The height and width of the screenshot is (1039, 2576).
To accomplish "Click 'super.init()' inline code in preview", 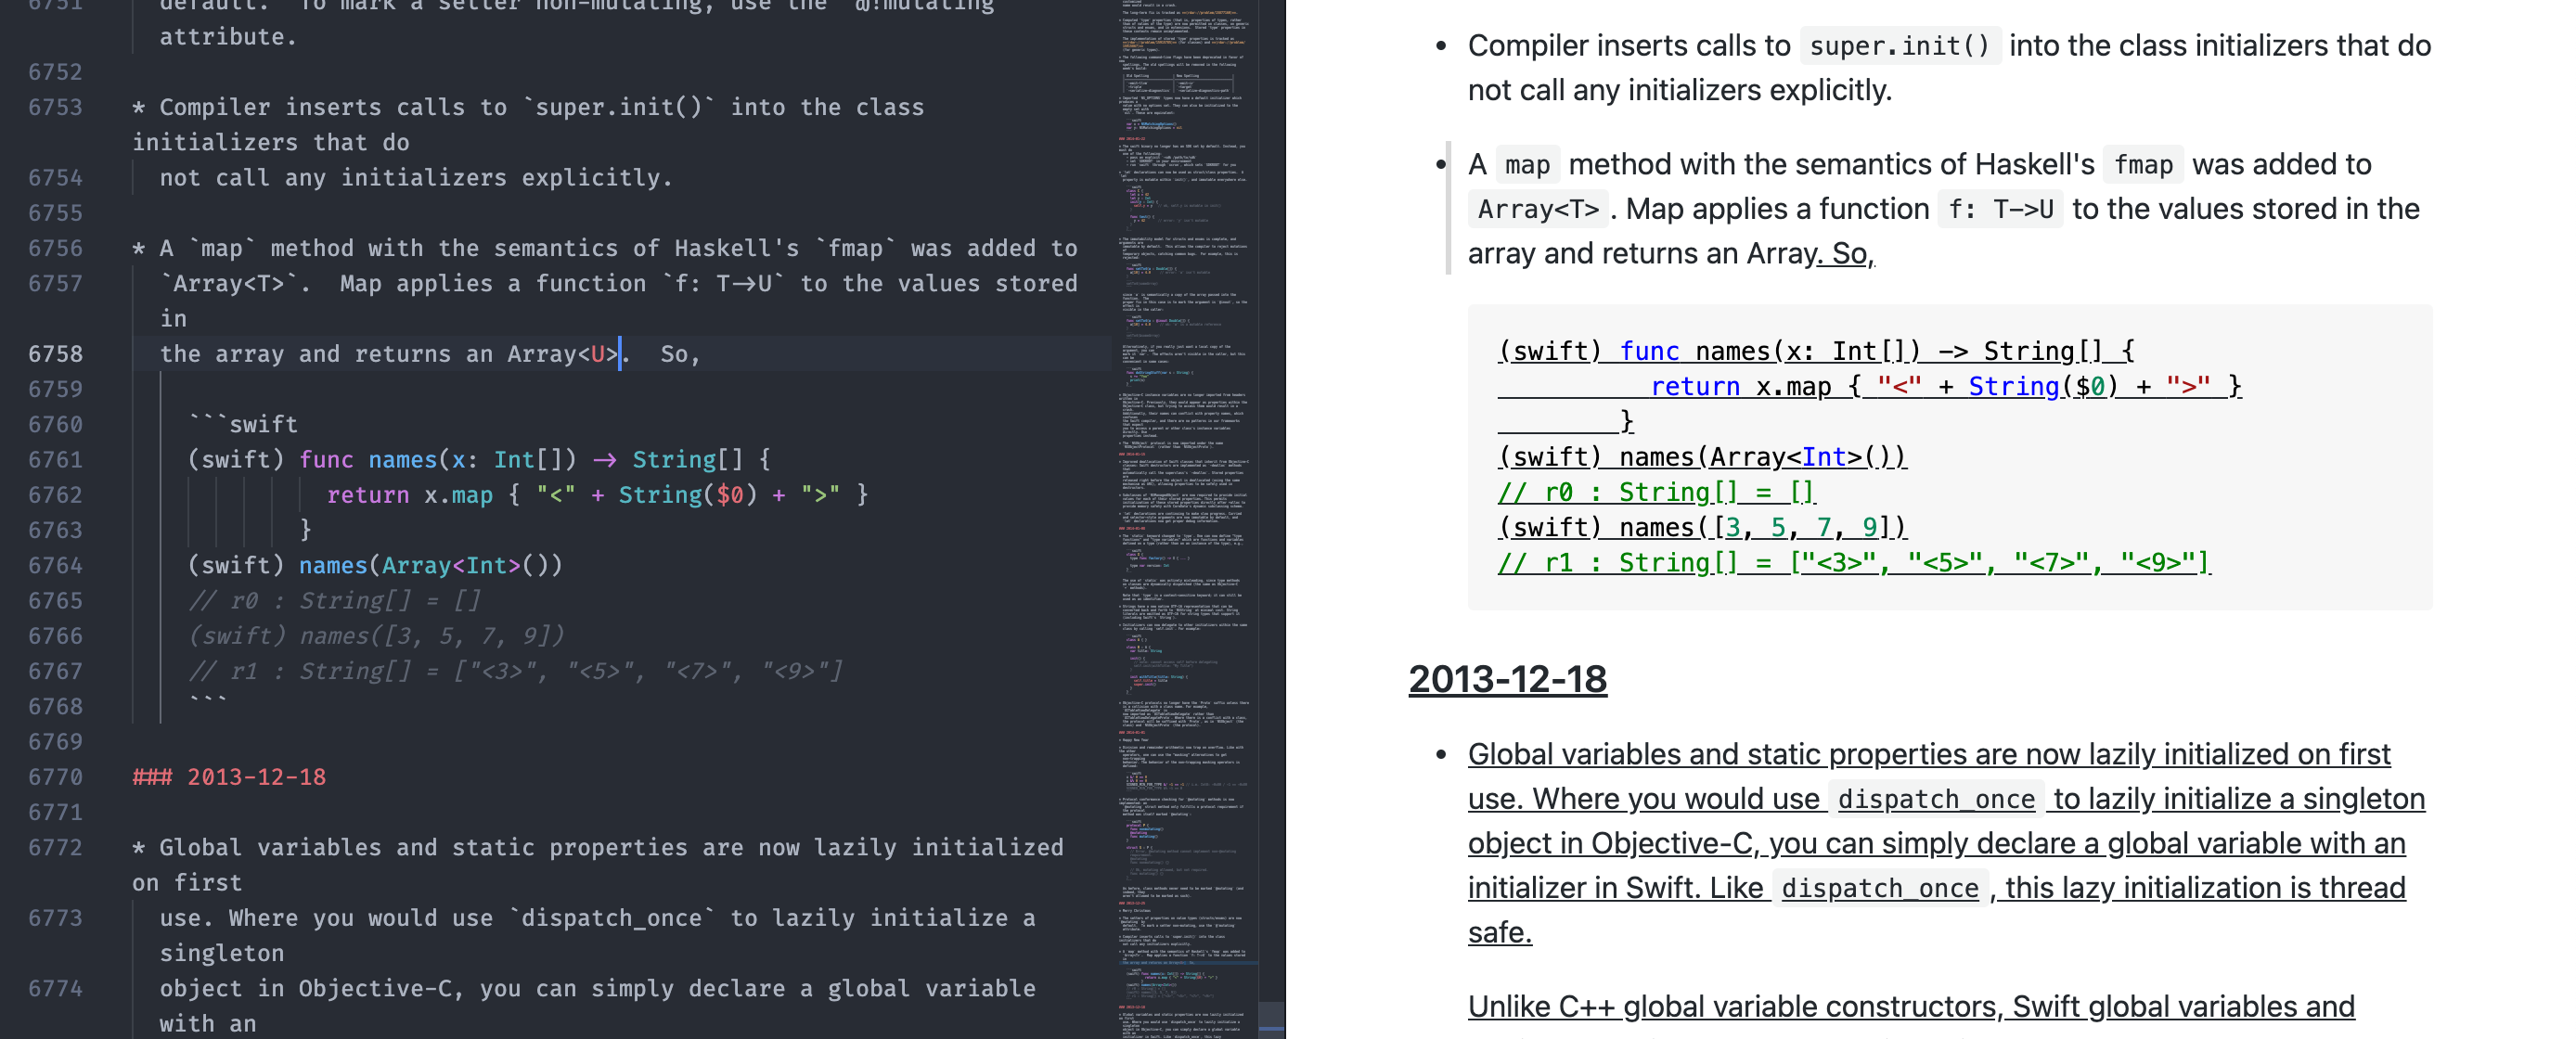I will (1900, 46).
